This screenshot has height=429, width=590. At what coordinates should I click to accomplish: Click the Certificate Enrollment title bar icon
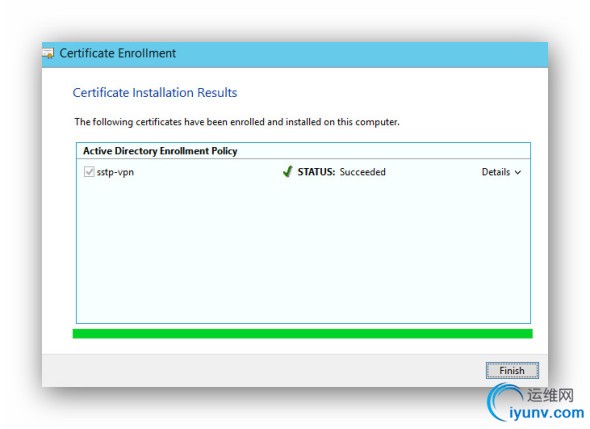pyautogui.click(x=48, y=53)
